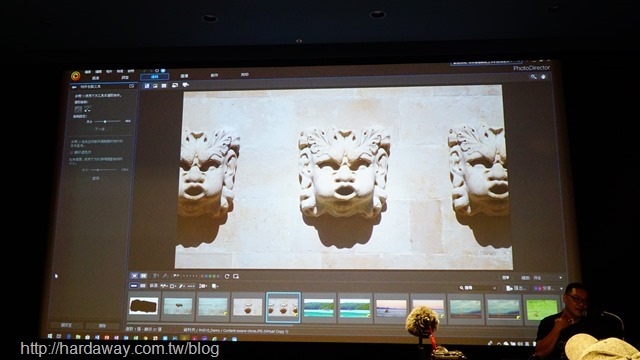Select the highlighted three faces thumbnail

pos(283,307)
